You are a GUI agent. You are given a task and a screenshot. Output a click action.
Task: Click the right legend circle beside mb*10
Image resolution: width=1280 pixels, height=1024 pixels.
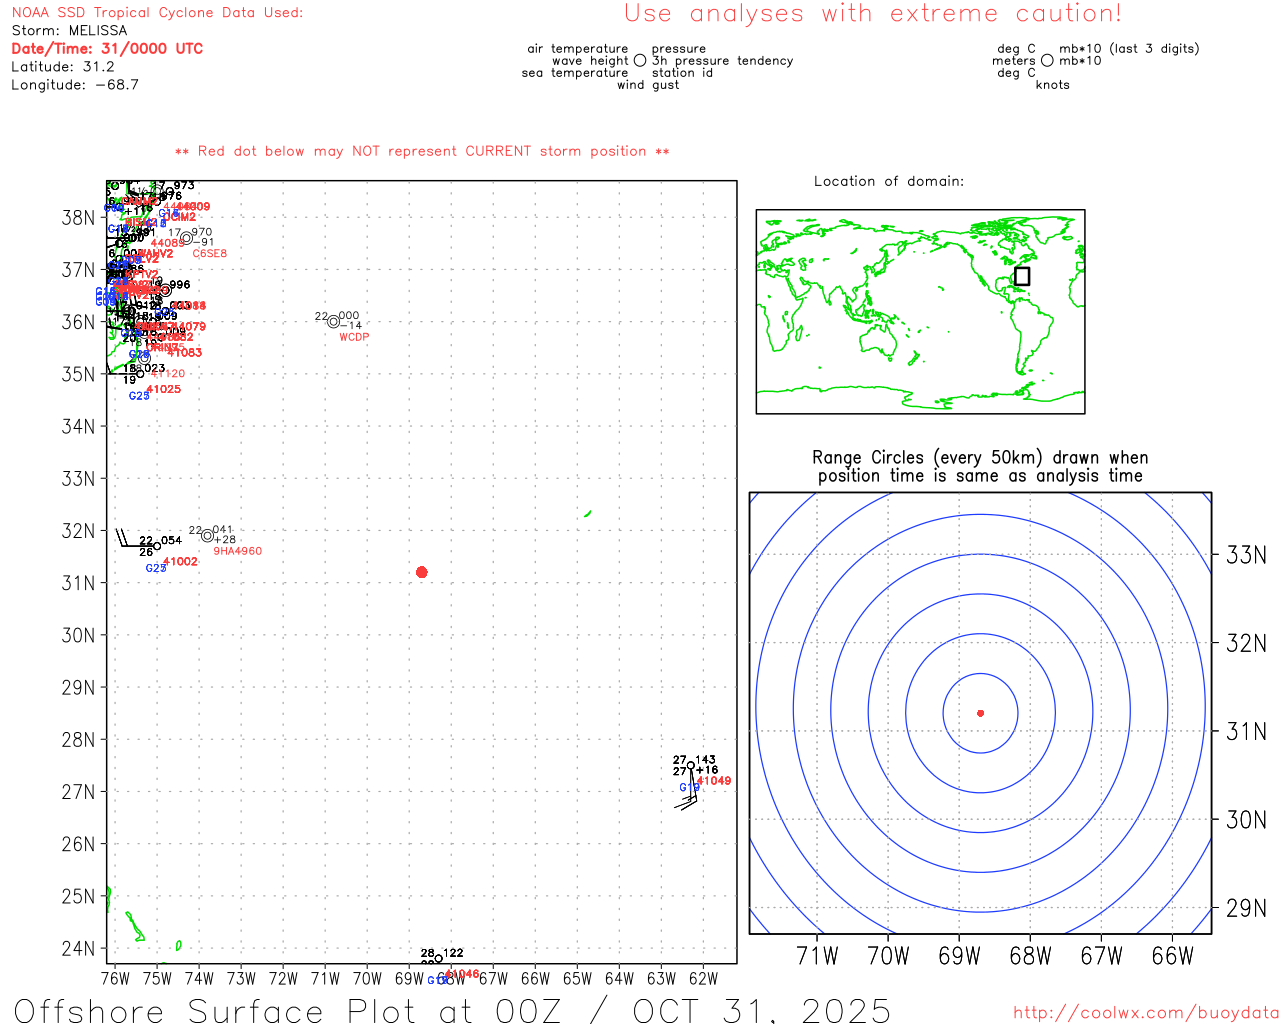click(x=1047, y=61)
